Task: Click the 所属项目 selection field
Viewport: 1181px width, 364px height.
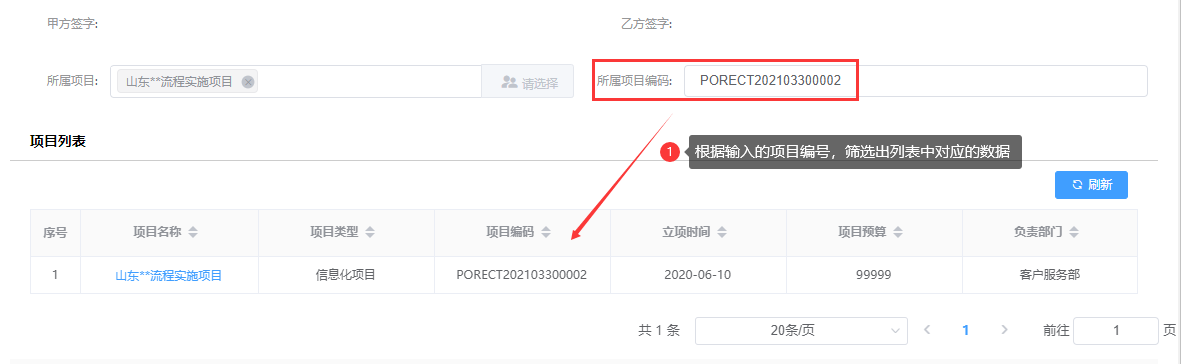Action: click(296, 81)
